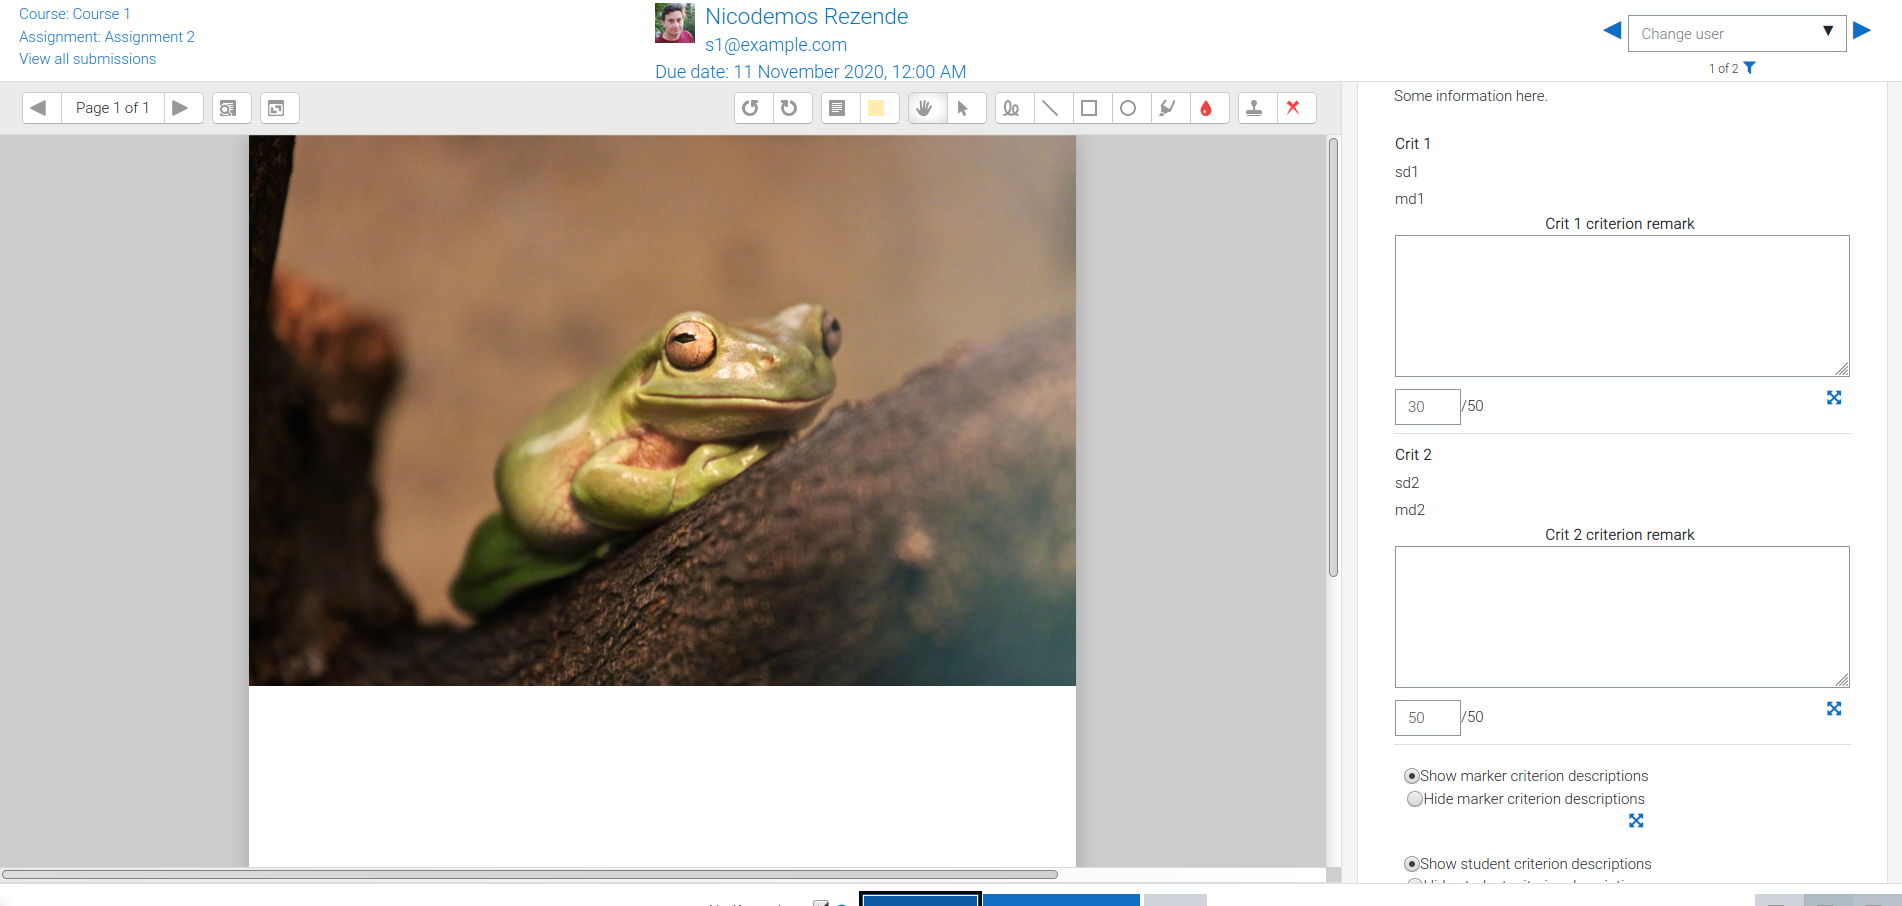Edit the Crit 2 score field
This screenshot has width=1902, height=906.
1428,718
